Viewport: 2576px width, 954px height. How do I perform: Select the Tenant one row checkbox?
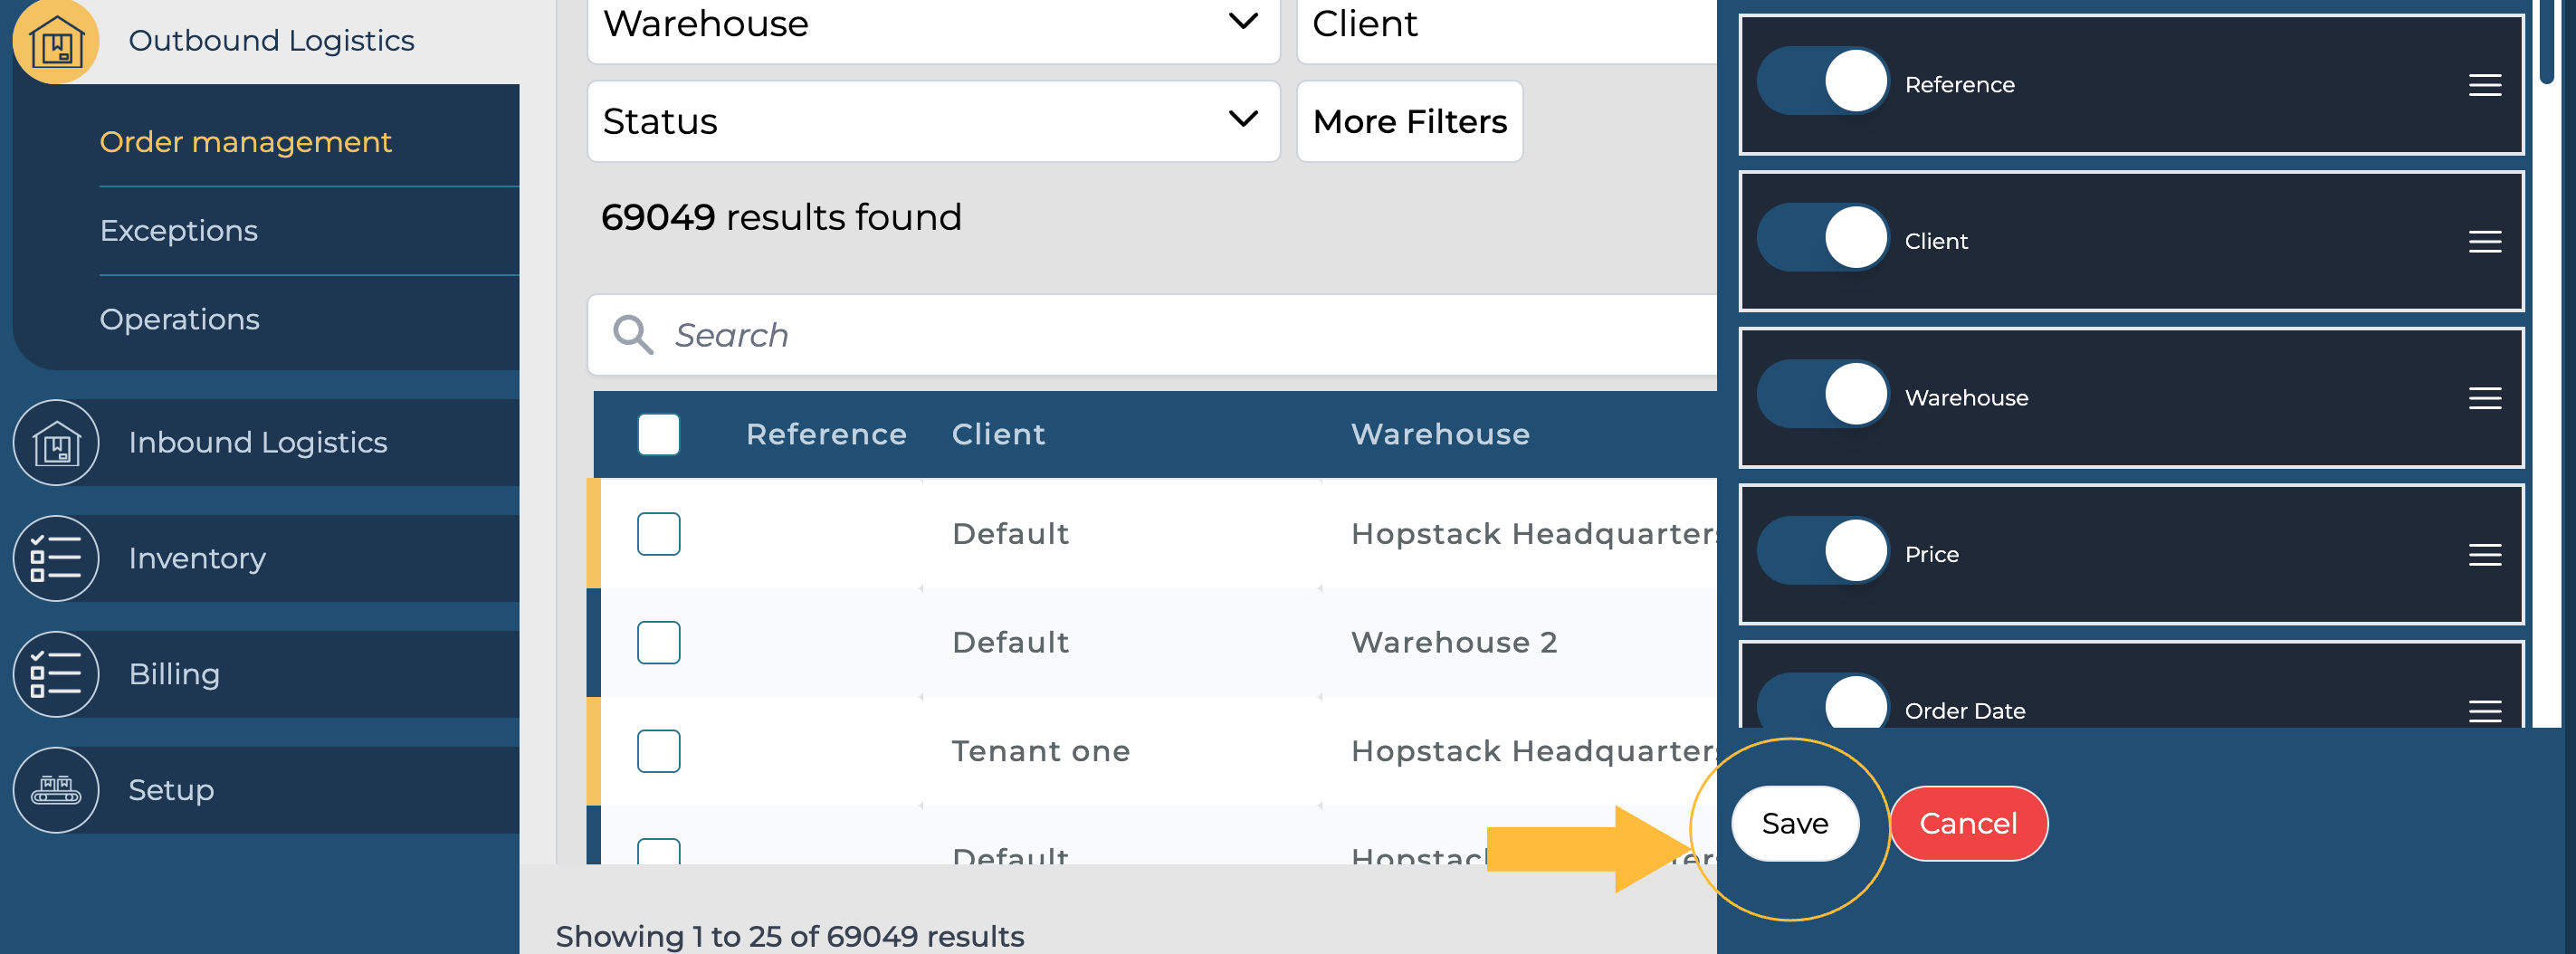click(658, 751)
